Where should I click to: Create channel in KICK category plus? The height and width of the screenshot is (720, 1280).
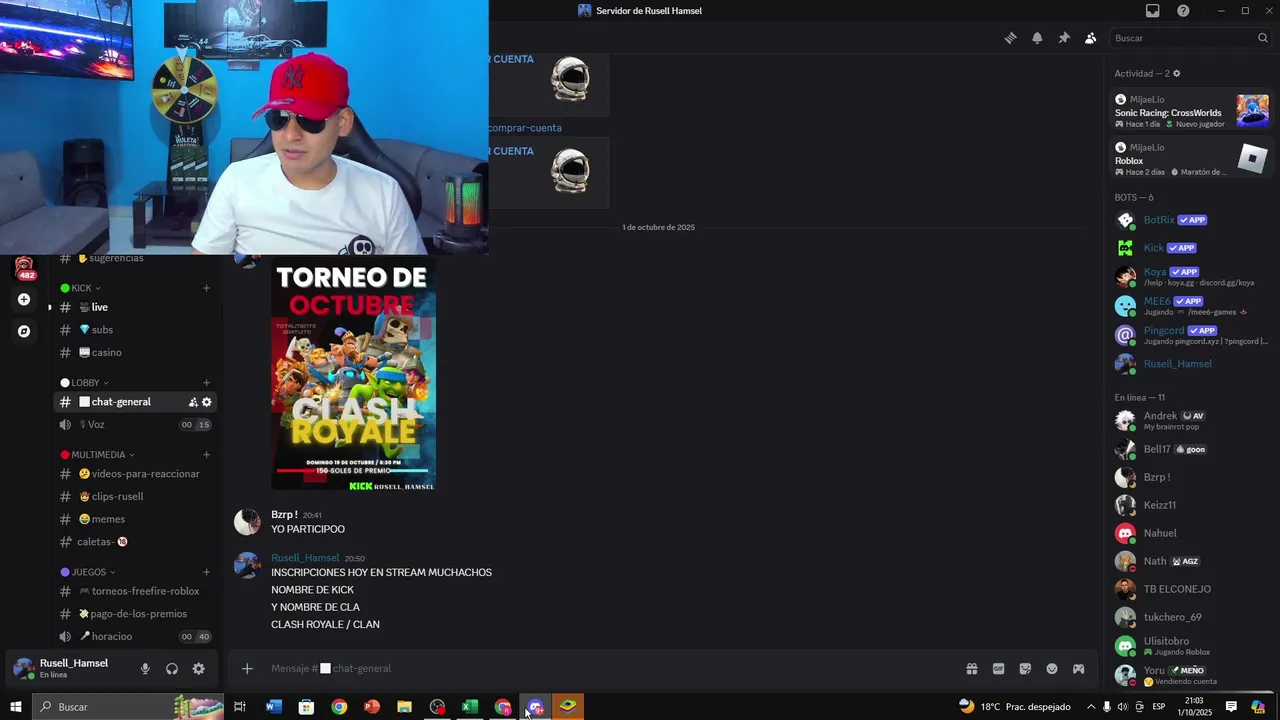(206, 288)
